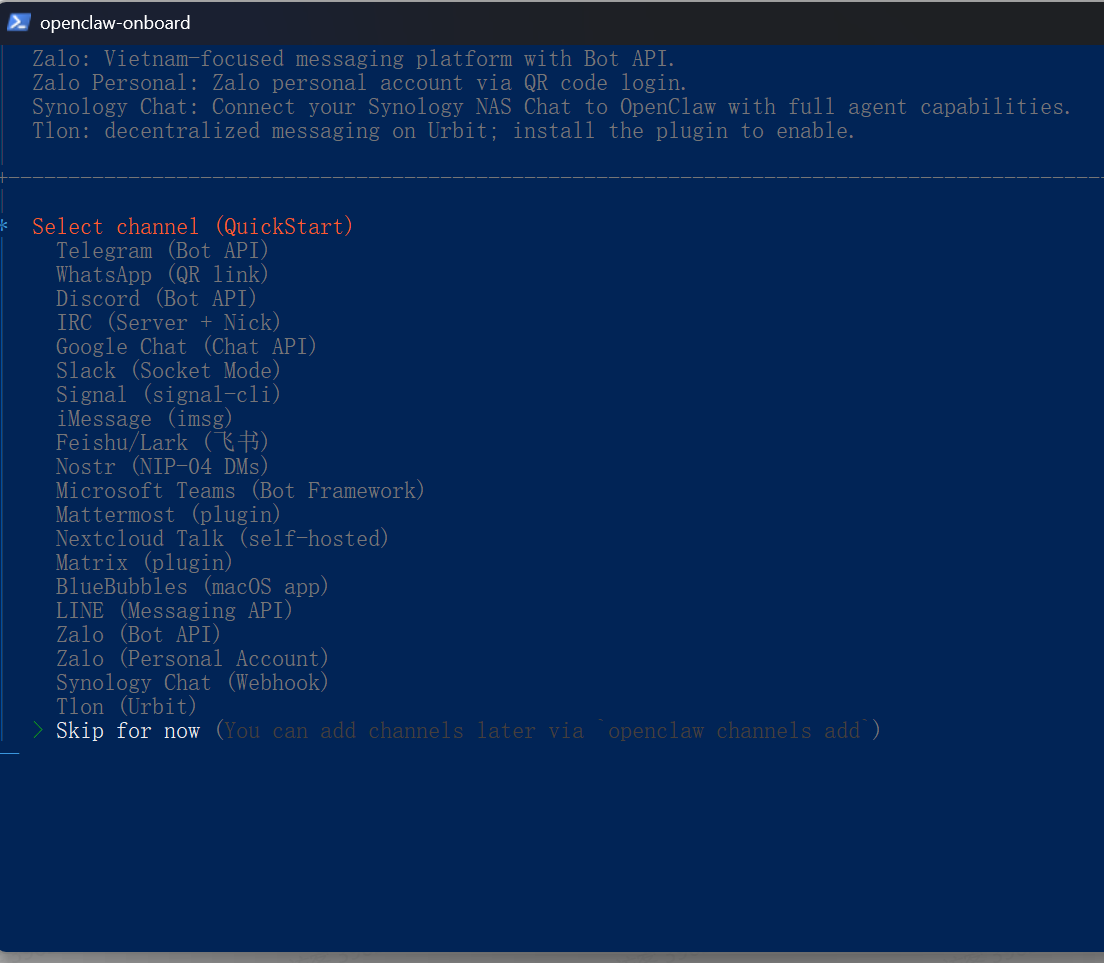This screenshot has width=1104, height=963.
Task: Pick Mattermost (plugin) channel
Action: point(168,515)
